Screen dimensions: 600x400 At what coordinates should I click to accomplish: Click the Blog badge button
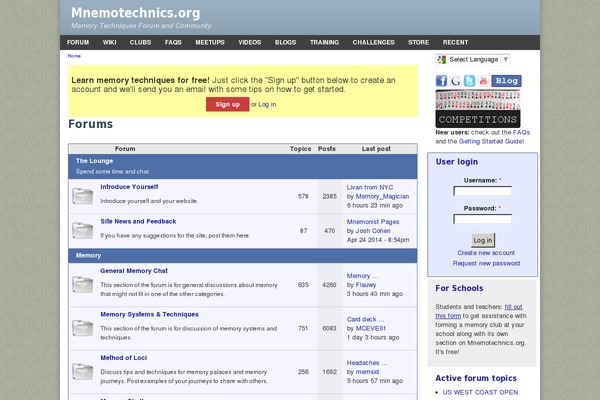[506, 81]
